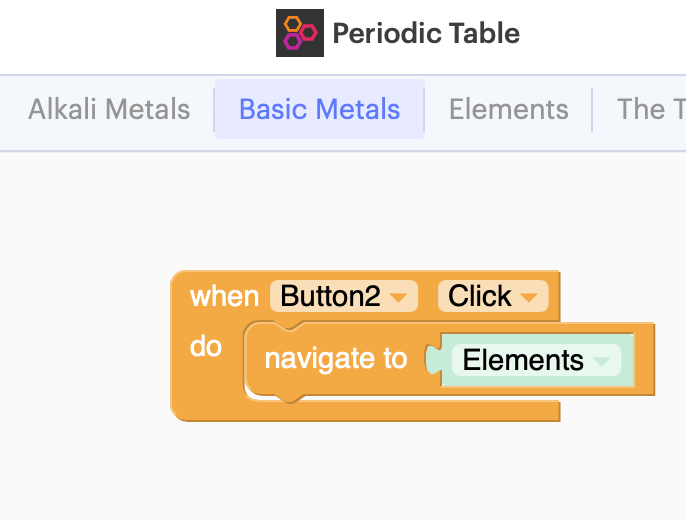Viewport: 686px width, 520px height.
Task: Click the arrow beside the Click event
Action: coord(529,297)
